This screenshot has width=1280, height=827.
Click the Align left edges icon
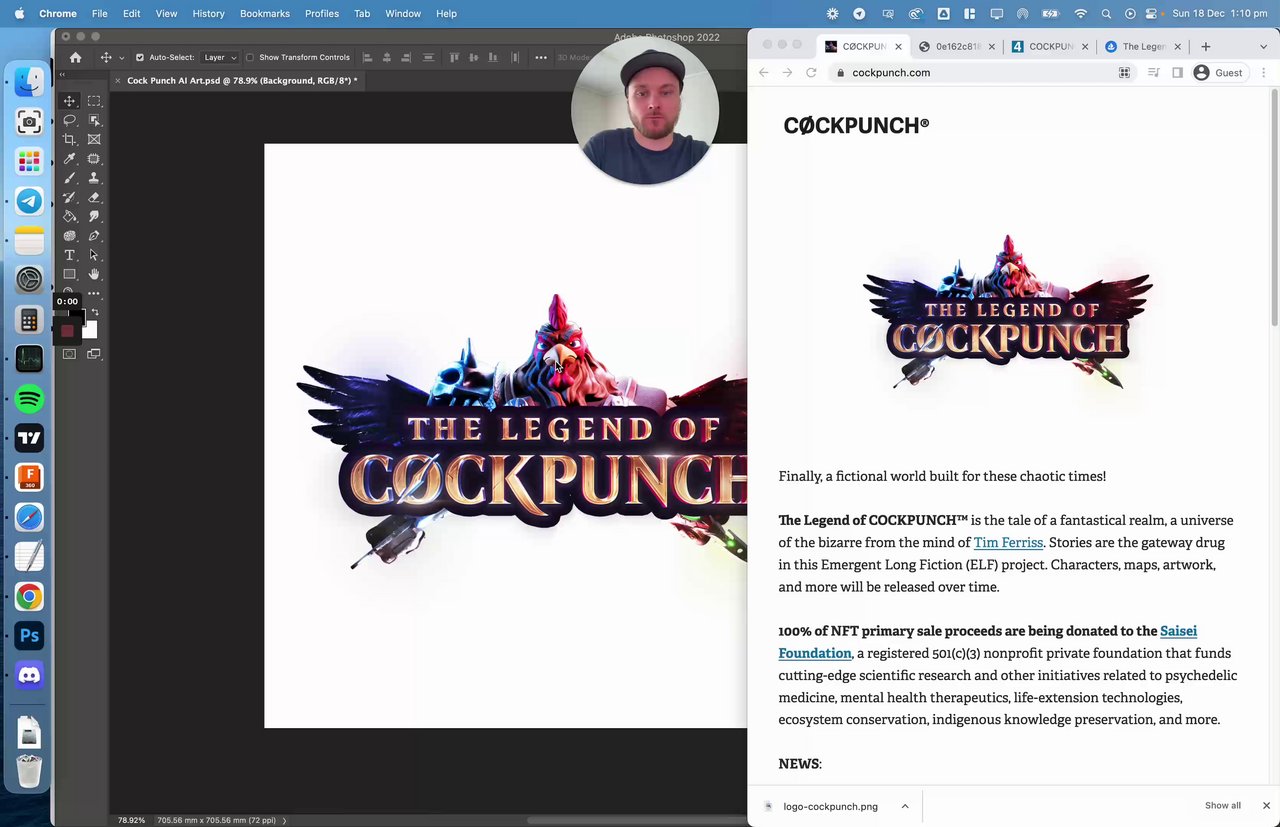(x=367, y=58)
